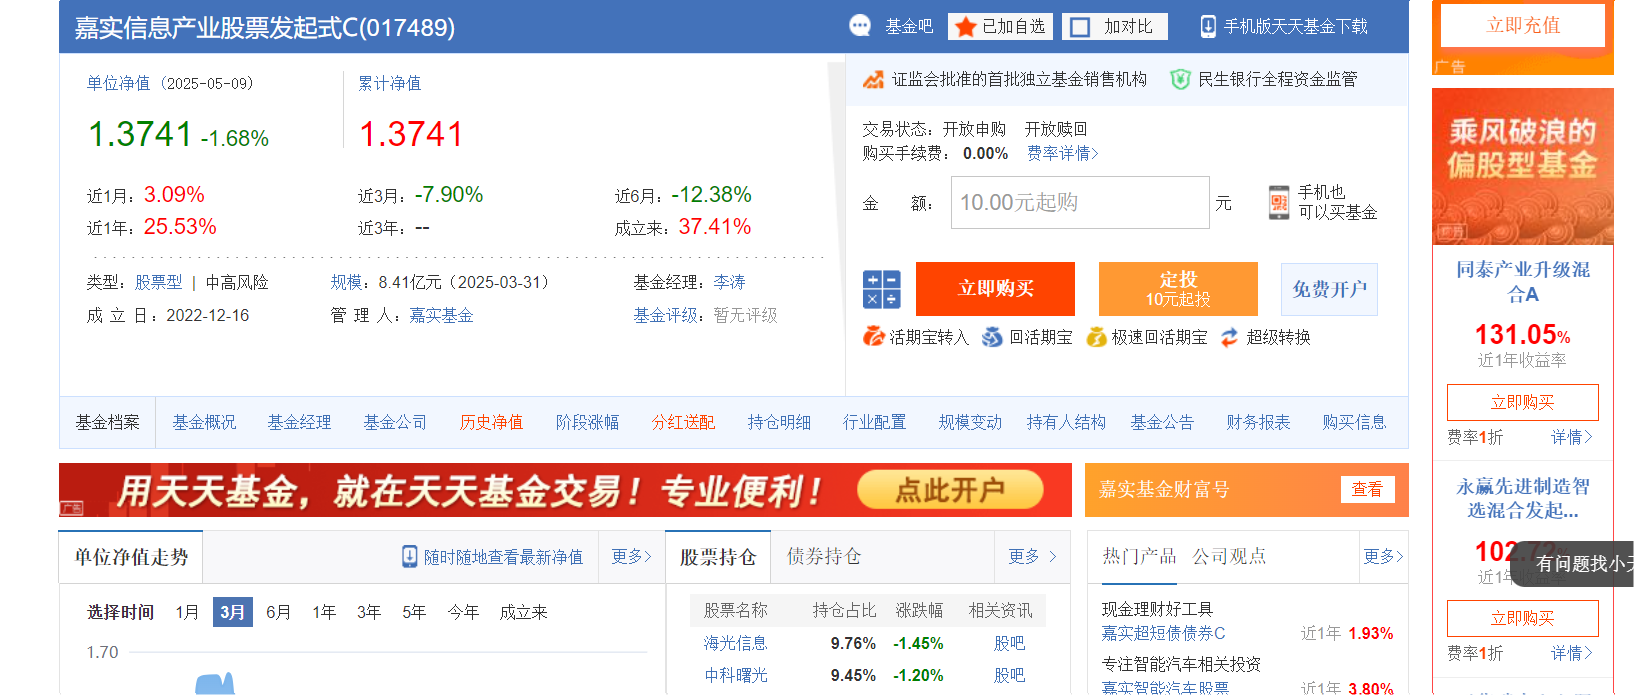This screenshot has width=1634, height=695.
Task: Open the 规模变动 tab
Action: tap(970, 422)
